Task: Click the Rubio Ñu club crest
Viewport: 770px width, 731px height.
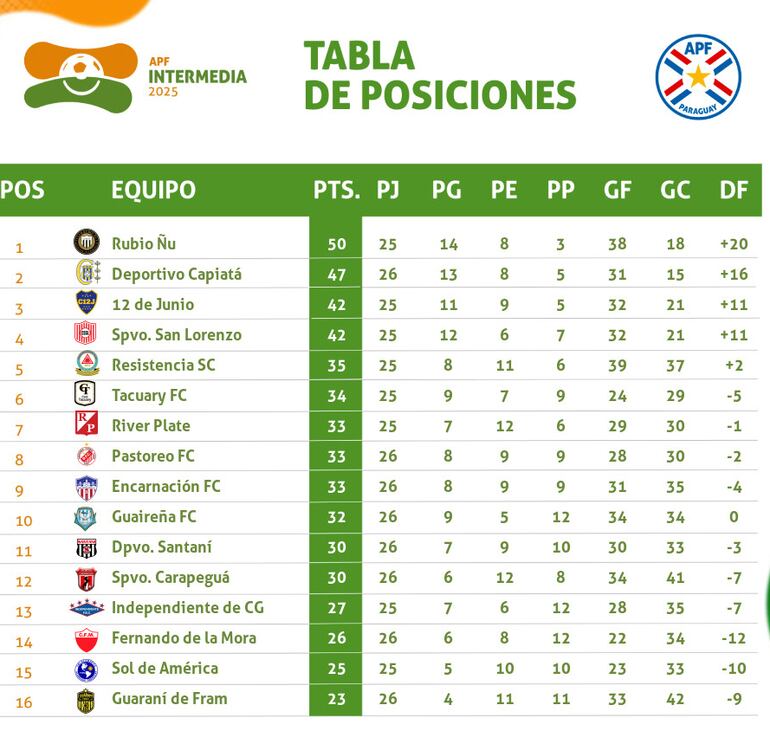Action: [87, 242]
